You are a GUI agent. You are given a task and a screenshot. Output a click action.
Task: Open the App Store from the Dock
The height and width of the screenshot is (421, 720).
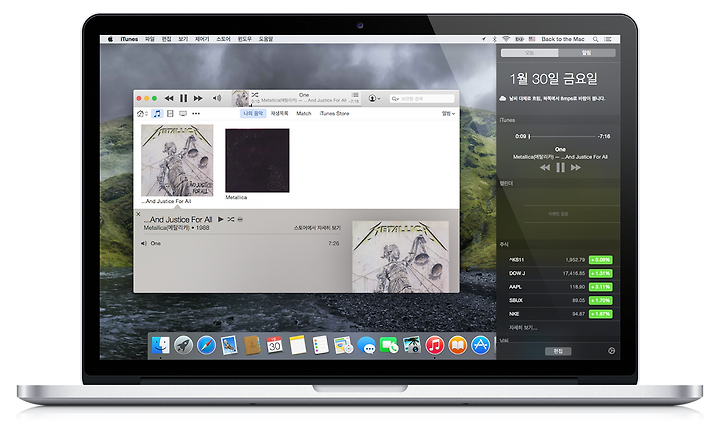coord(481,345)
